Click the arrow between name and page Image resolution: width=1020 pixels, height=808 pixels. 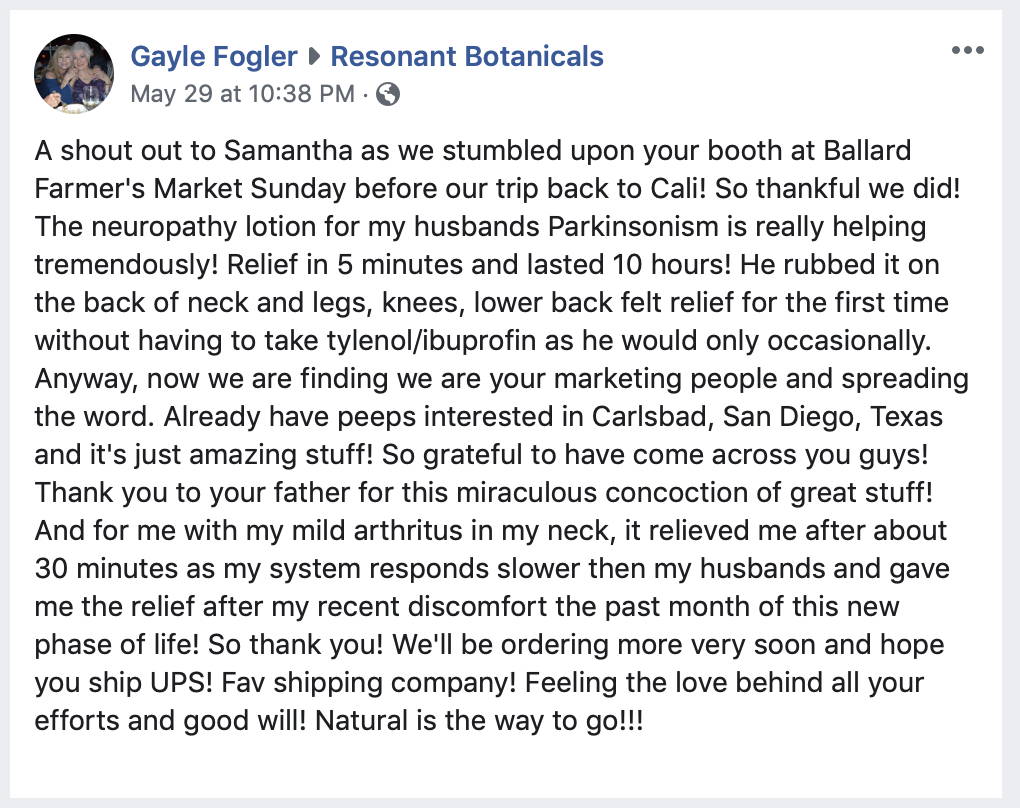pos(314,57)
